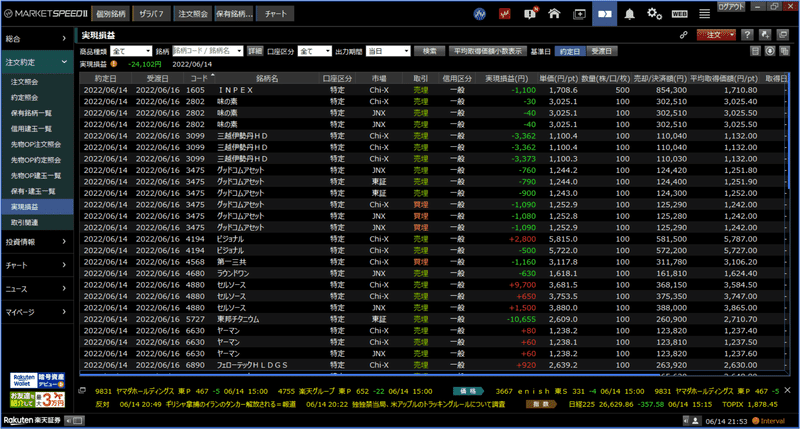The image size is (800, 429).
Task: Click the WEB icon in top bar
Action: [x=680, y=14]
